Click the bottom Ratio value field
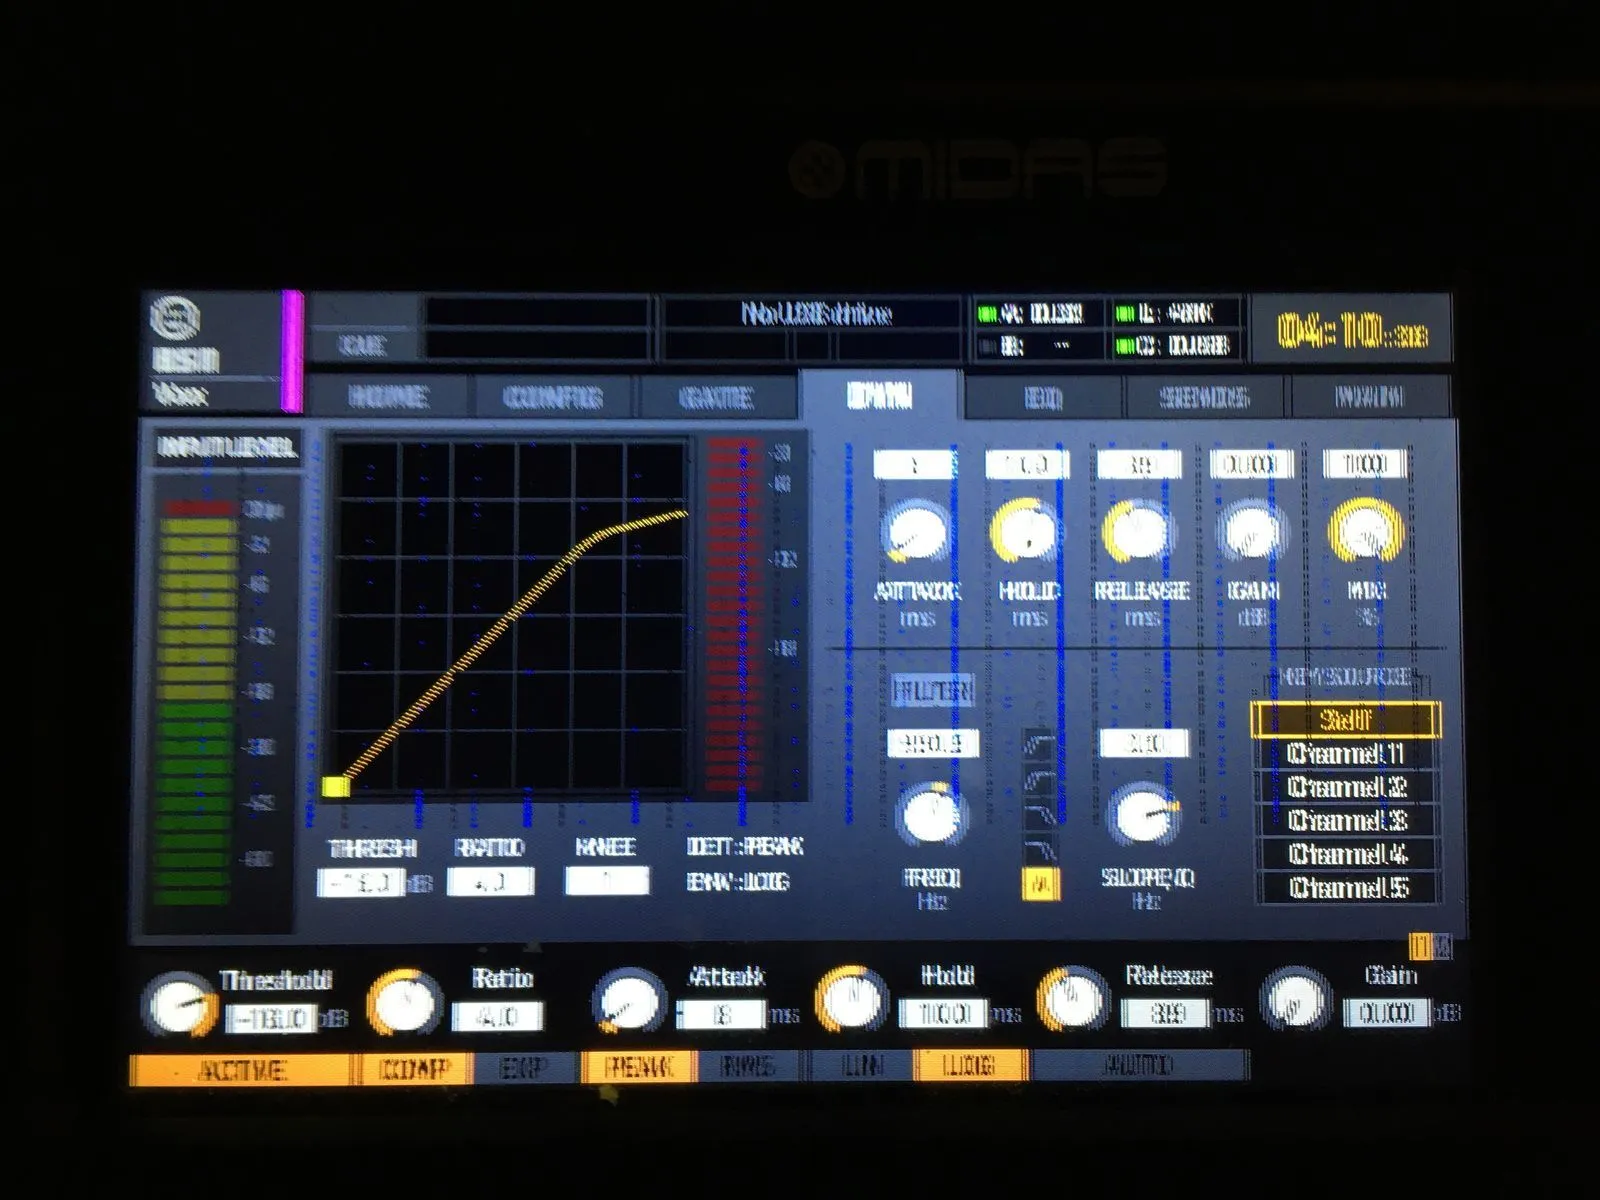Image resolution: width=1600 pixels, height=1200 pixels. 497,1017
